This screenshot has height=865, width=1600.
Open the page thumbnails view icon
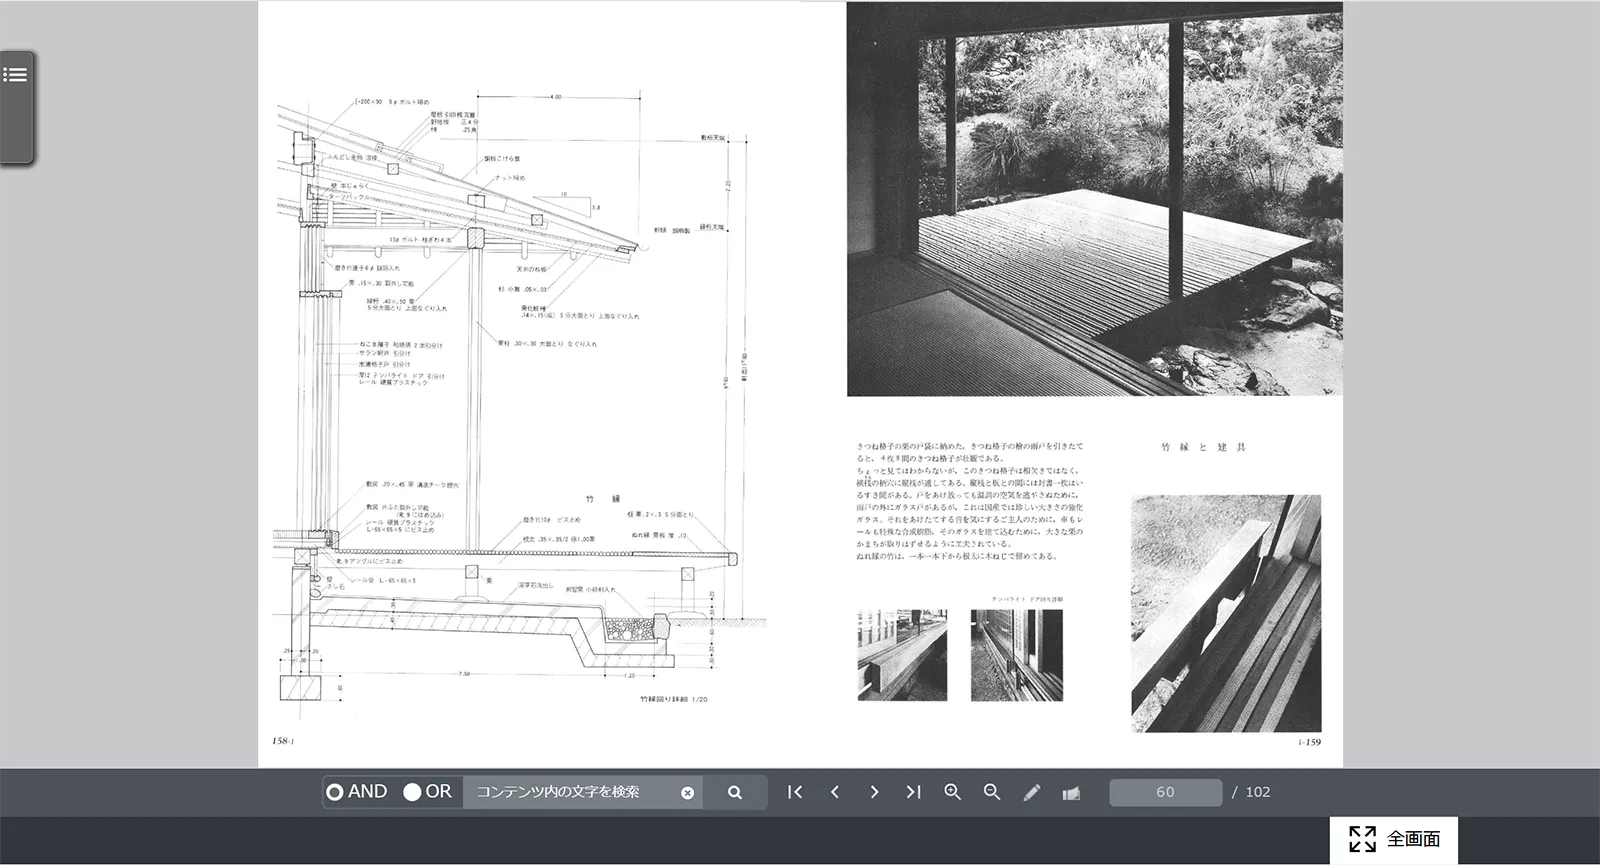pyautogui.click(x=1071, y=793)
